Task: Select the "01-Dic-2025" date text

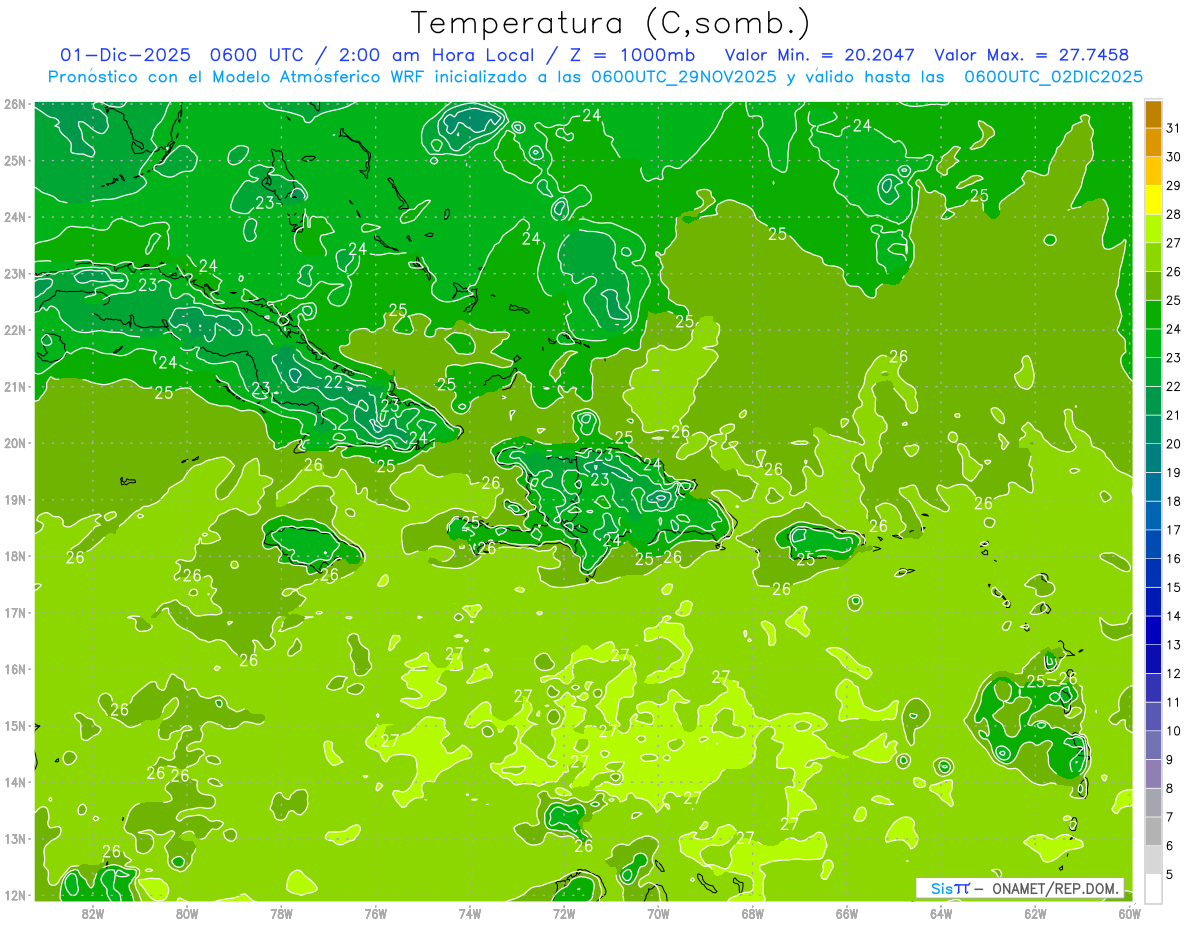Action: [125, 56]
